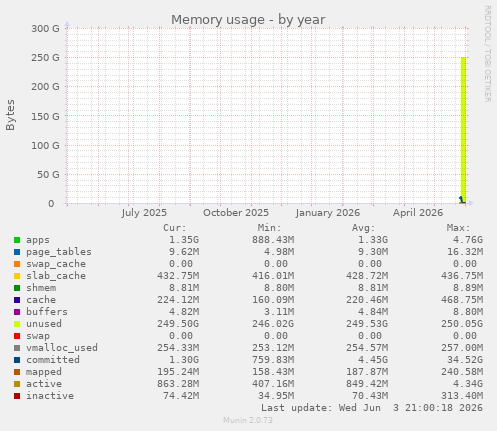Viewport: 497px width, 431px height.
Task: Click the 'mapped' legend label
Action: 44,372
